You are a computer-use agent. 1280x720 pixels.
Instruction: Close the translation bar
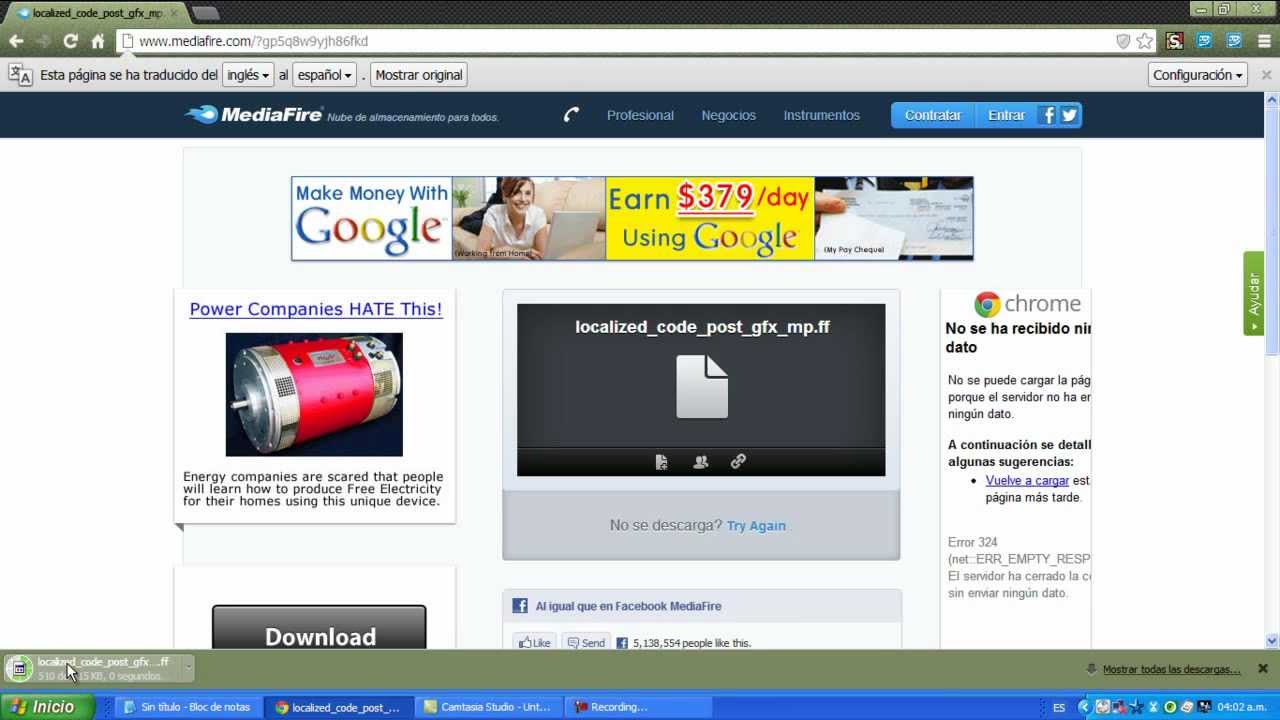[1266, 75]
